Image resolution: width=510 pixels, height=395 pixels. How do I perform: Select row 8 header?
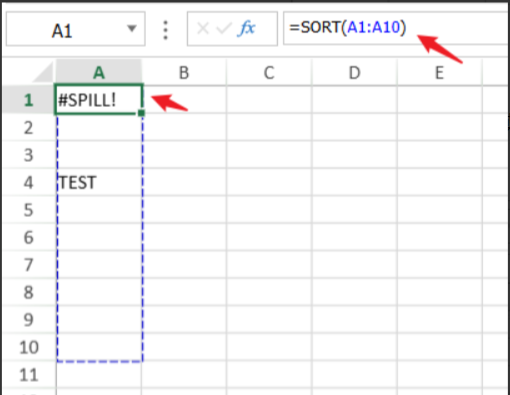click(28, 292)
